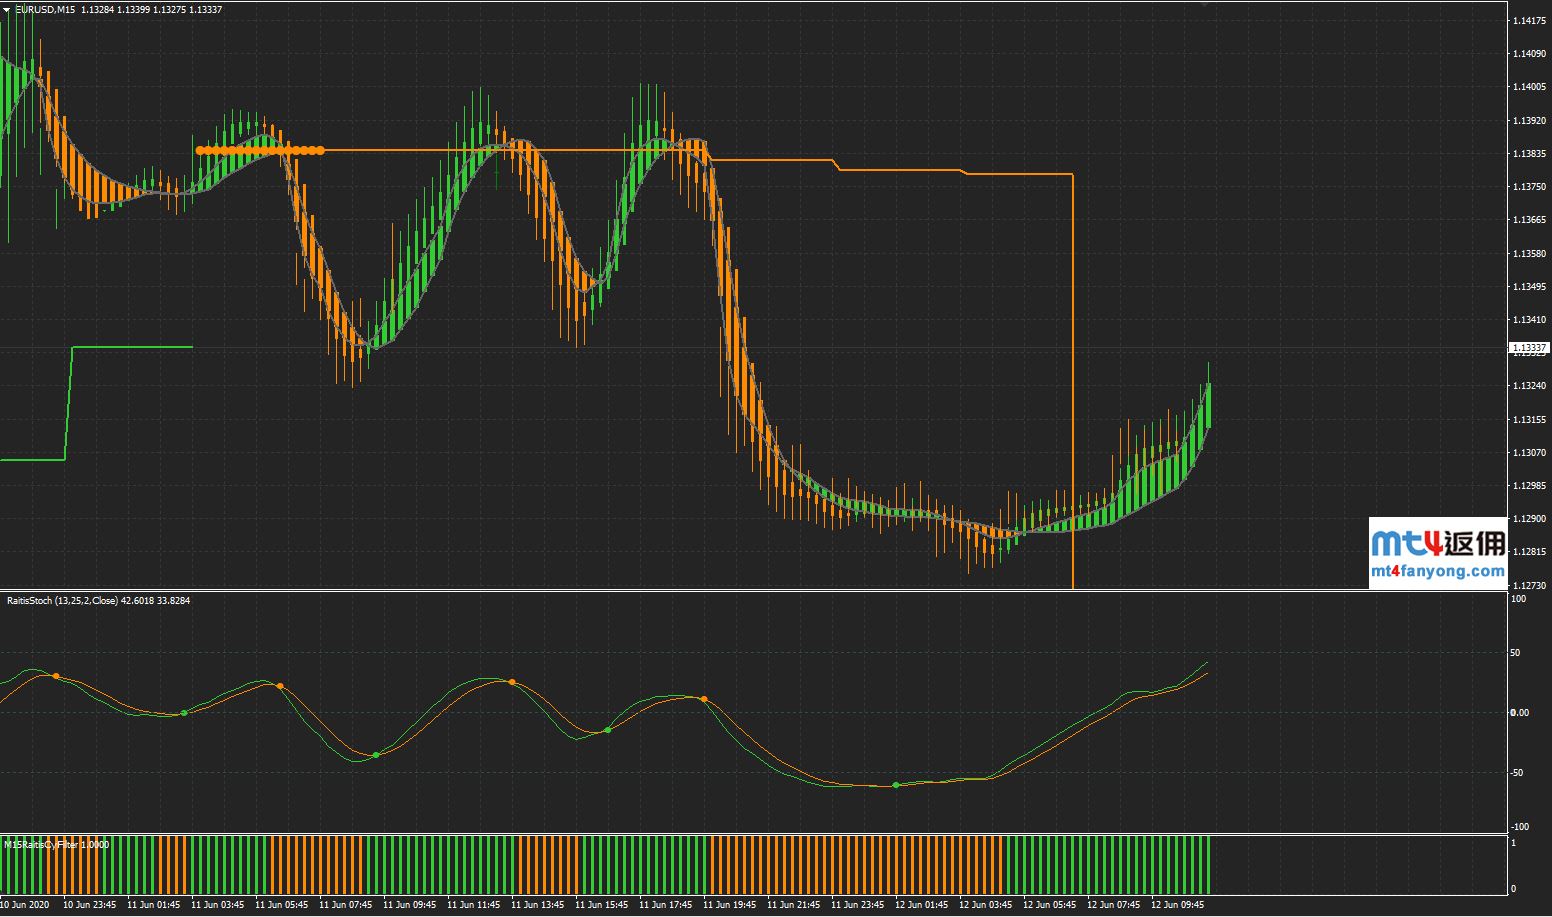Screen dimensions: 1552x917
Task: Open the mt4fanyong.com watermark link
Action: (1438, 572)
